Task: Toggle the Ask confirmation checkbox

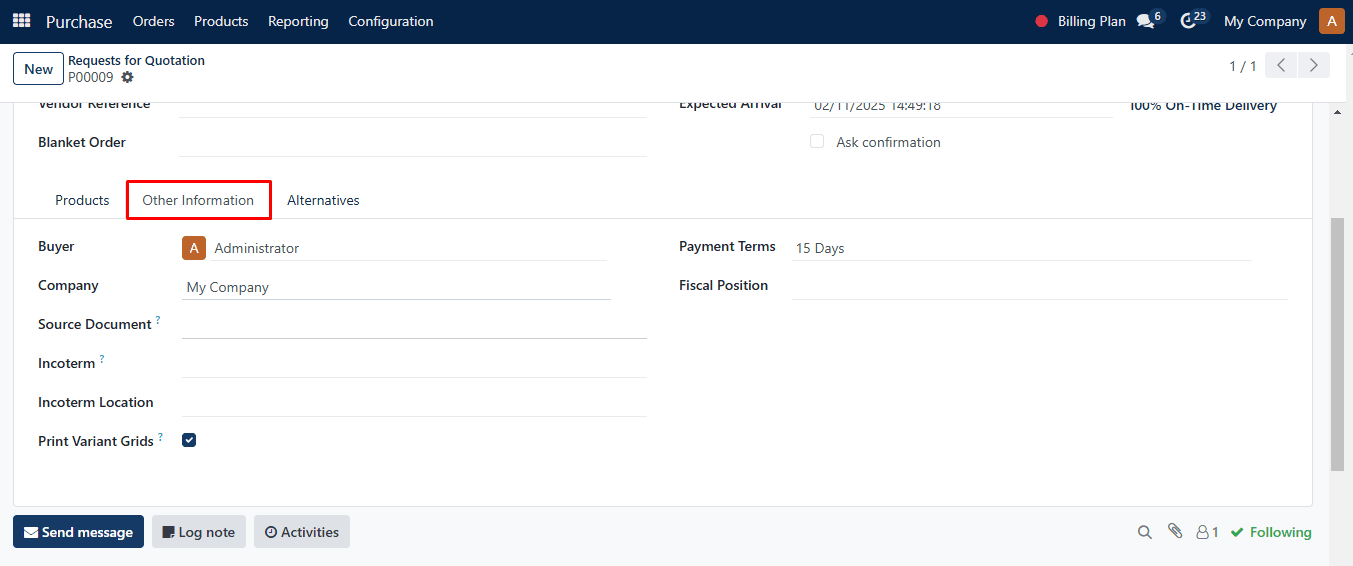Action: point(817,142)
